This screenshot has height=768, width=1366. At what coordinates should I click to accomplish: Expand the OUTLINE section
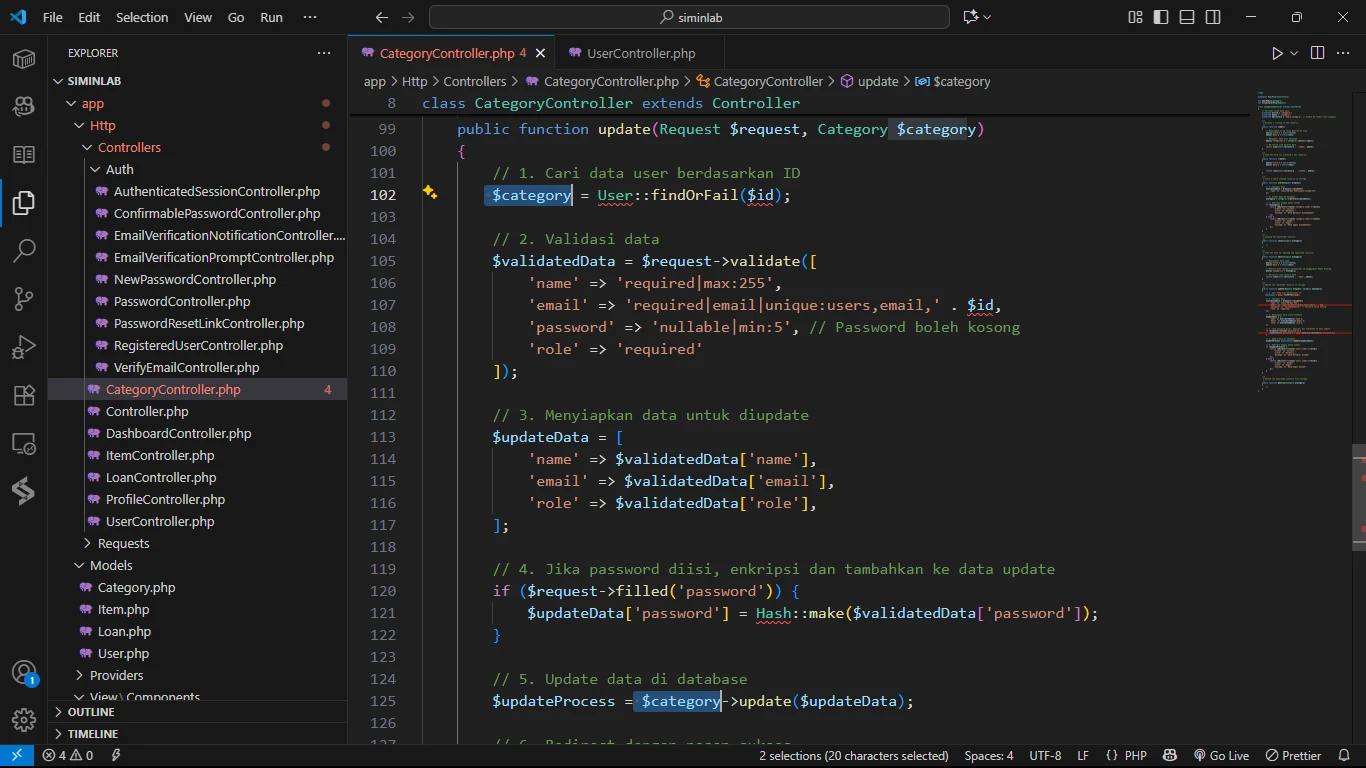pos(92,712)
